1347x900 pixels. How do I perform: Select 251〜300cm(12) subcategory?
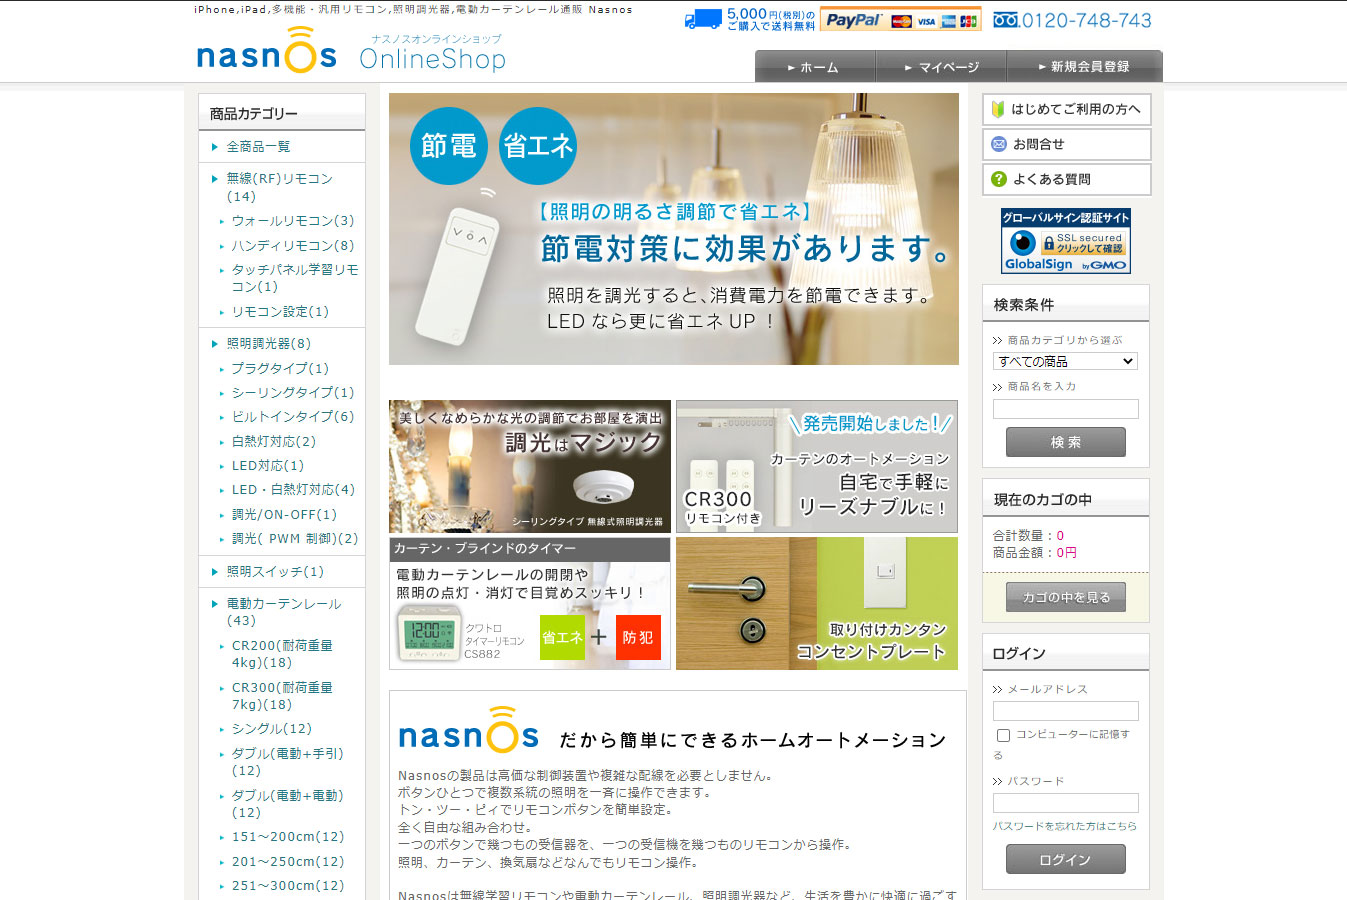pos(288,886)
